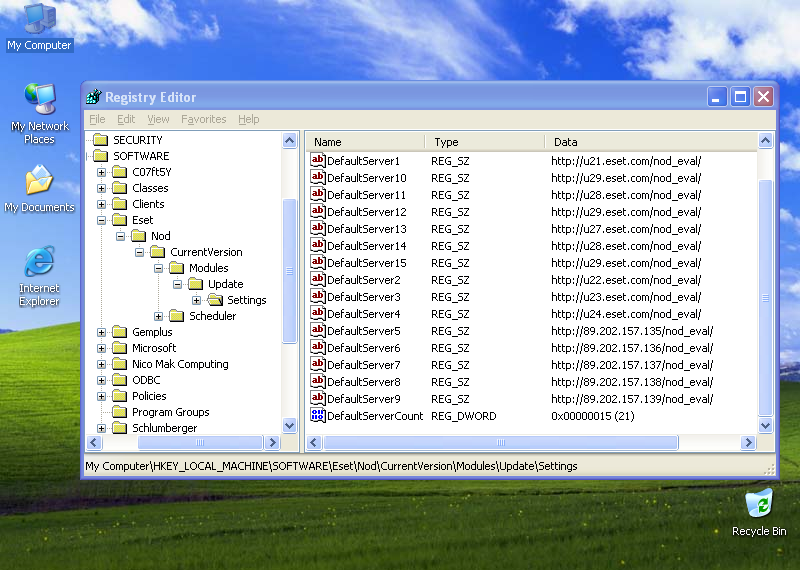Open the Help menu
Screen dimensions: 800x570
coord(248,119)
